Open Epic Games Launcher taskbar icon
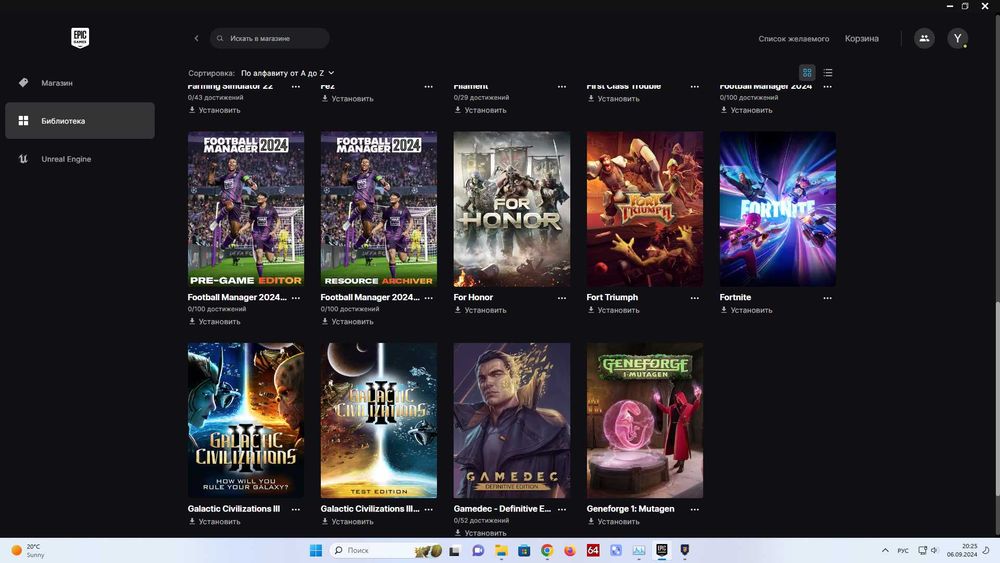 (662, 550)
